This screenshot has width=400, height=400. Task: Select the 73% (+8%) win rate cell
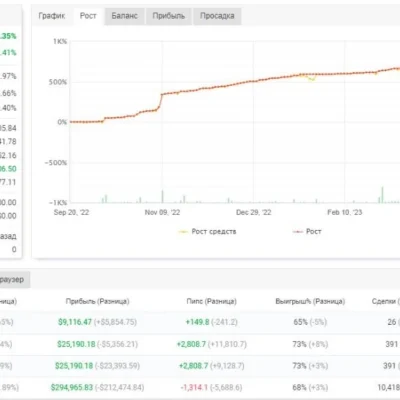[x=310, y=344]
